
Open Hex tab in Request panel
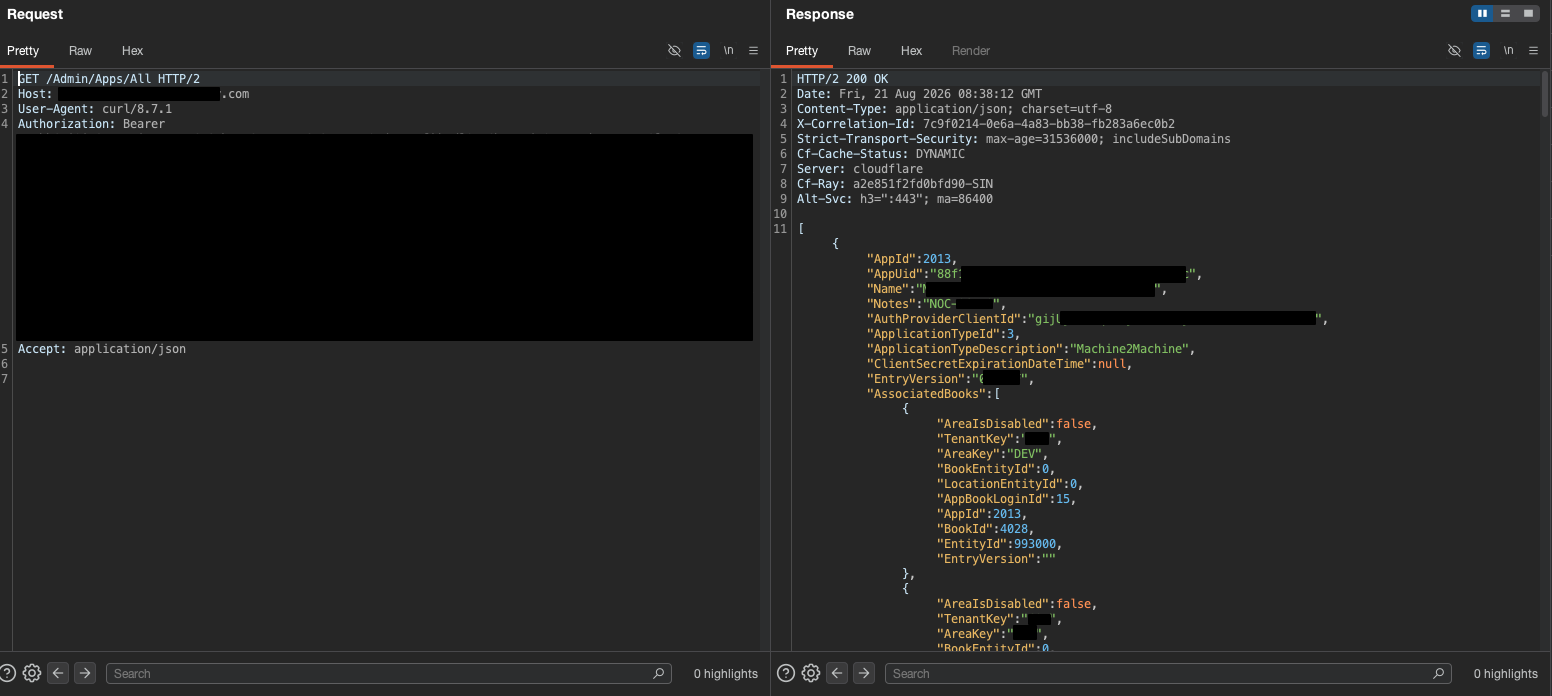(x=133, y=50)
